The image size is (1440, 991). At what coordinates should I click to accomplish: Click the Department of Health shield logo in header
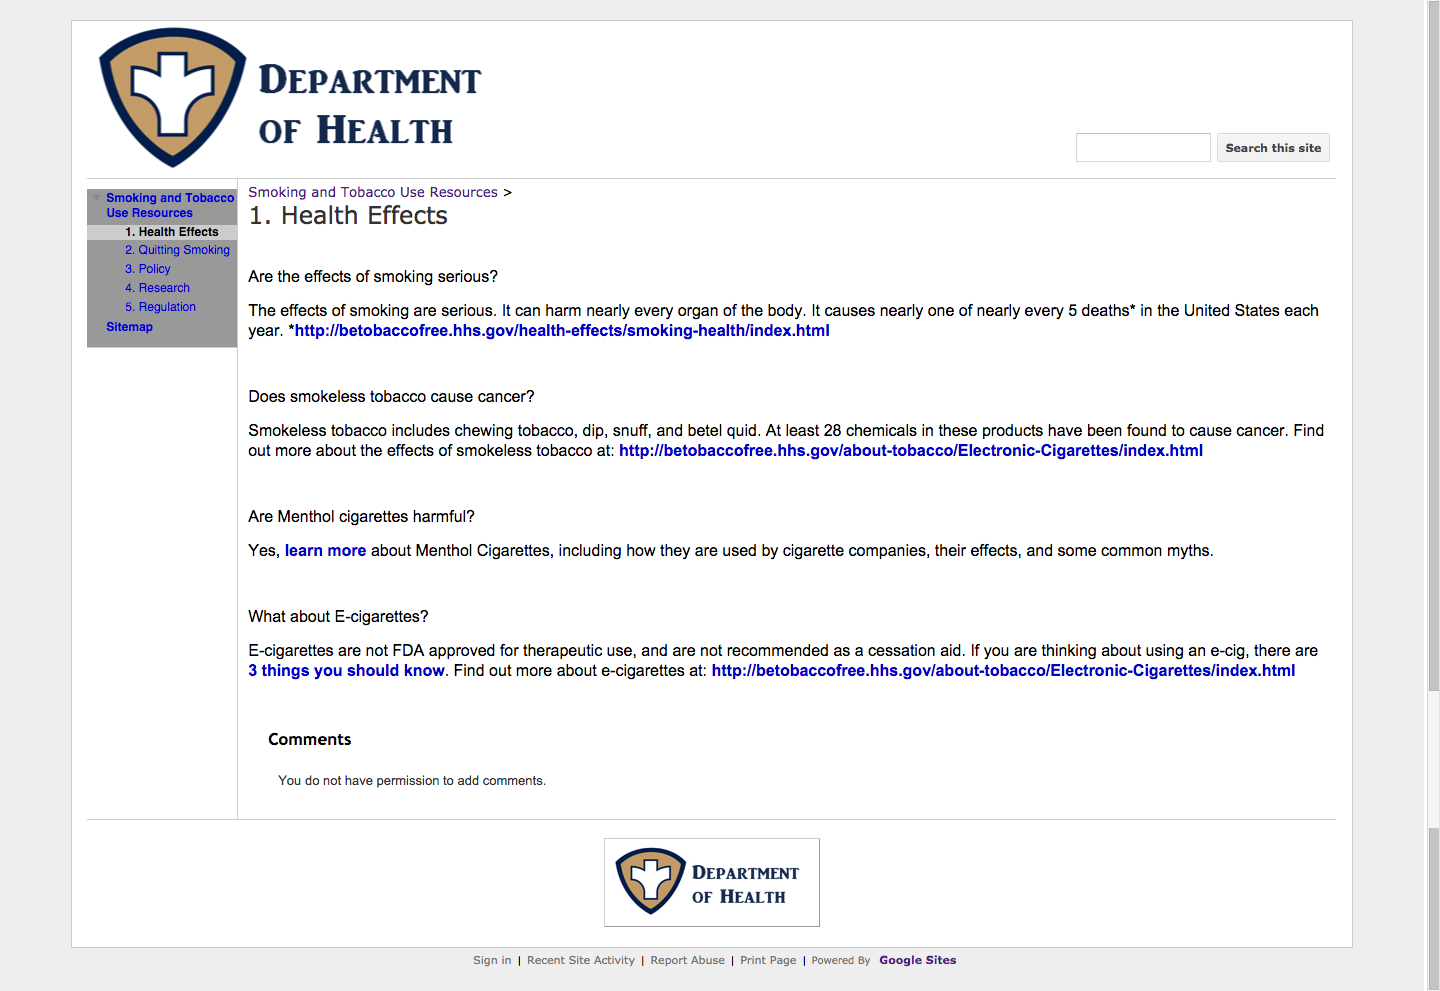tap(173, 97)
